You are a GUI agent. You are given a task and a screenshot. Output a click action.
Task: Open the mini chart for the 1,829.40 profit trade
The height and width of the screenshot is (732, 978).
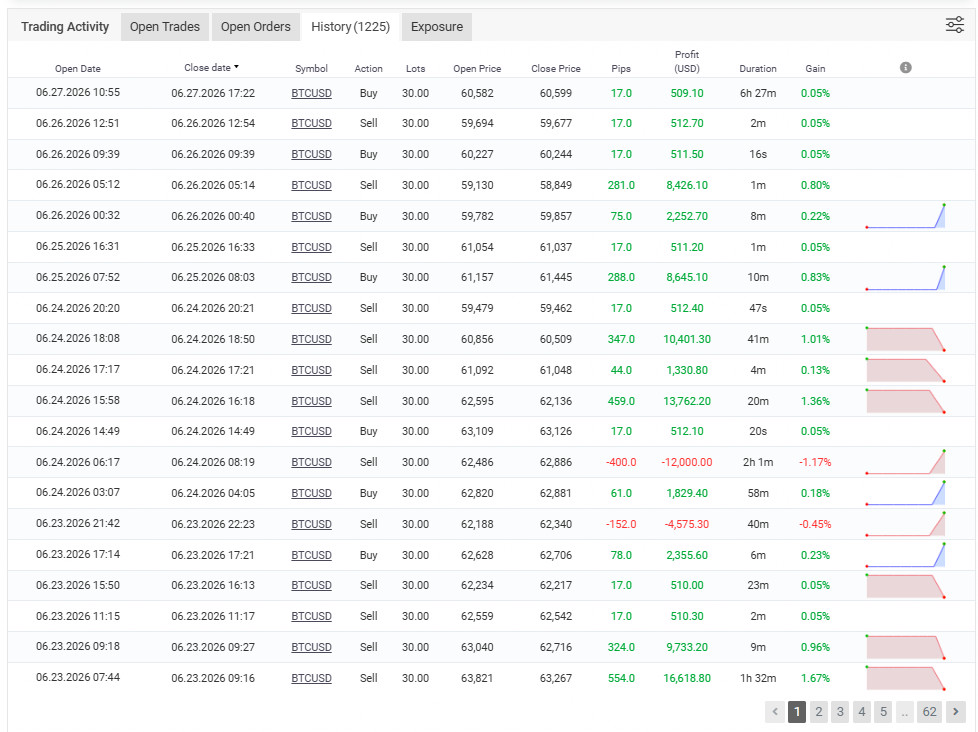(906, 493)
